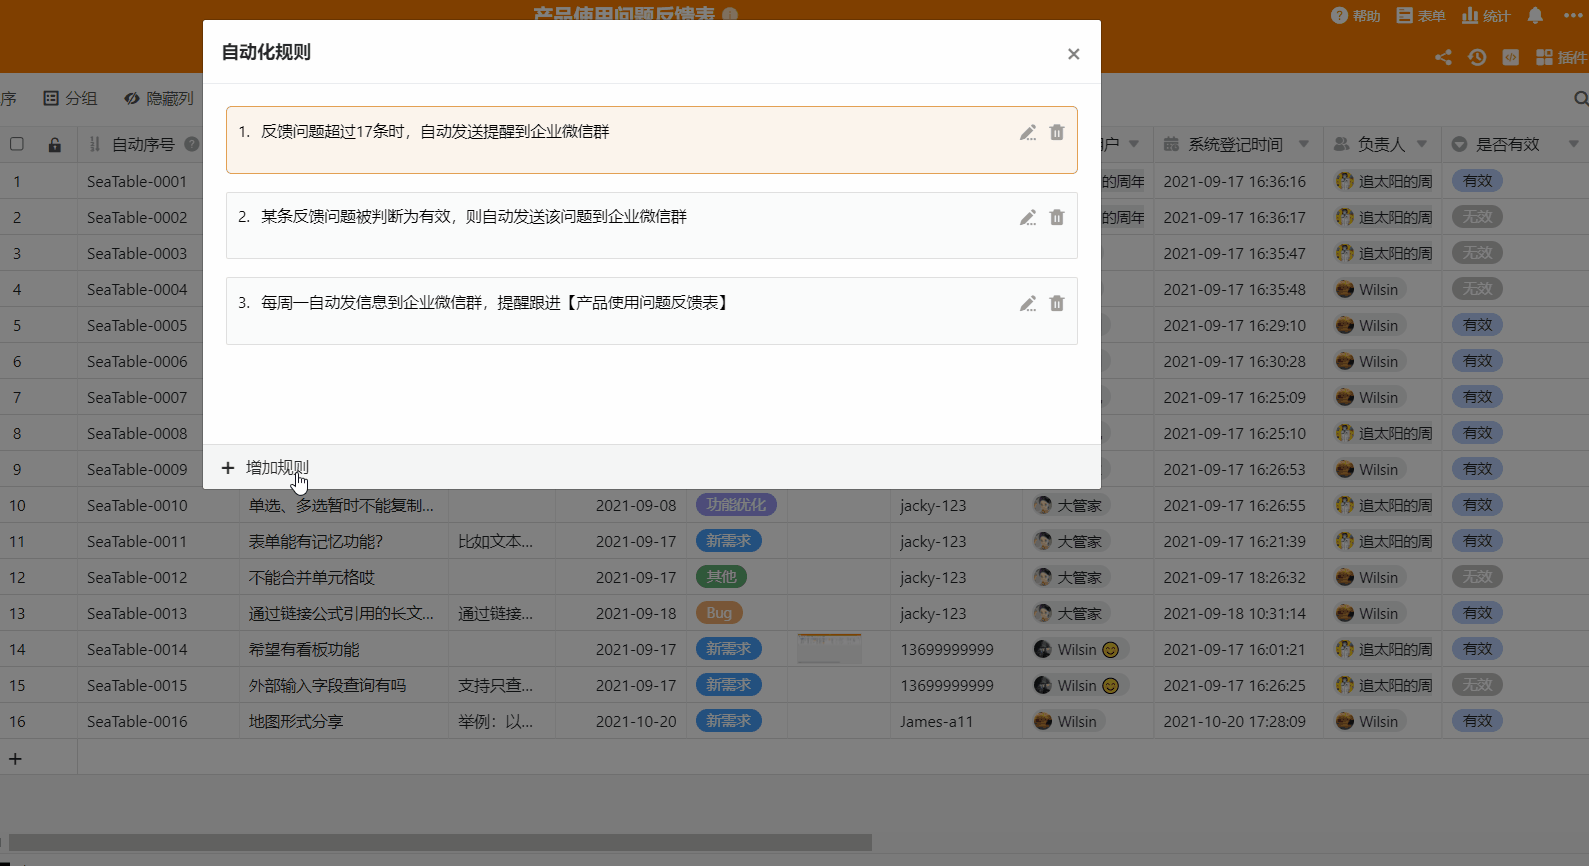This screenshot has height=866, width=1589.
Task: Open the 分组 group option
Action: tap(70, 98)
